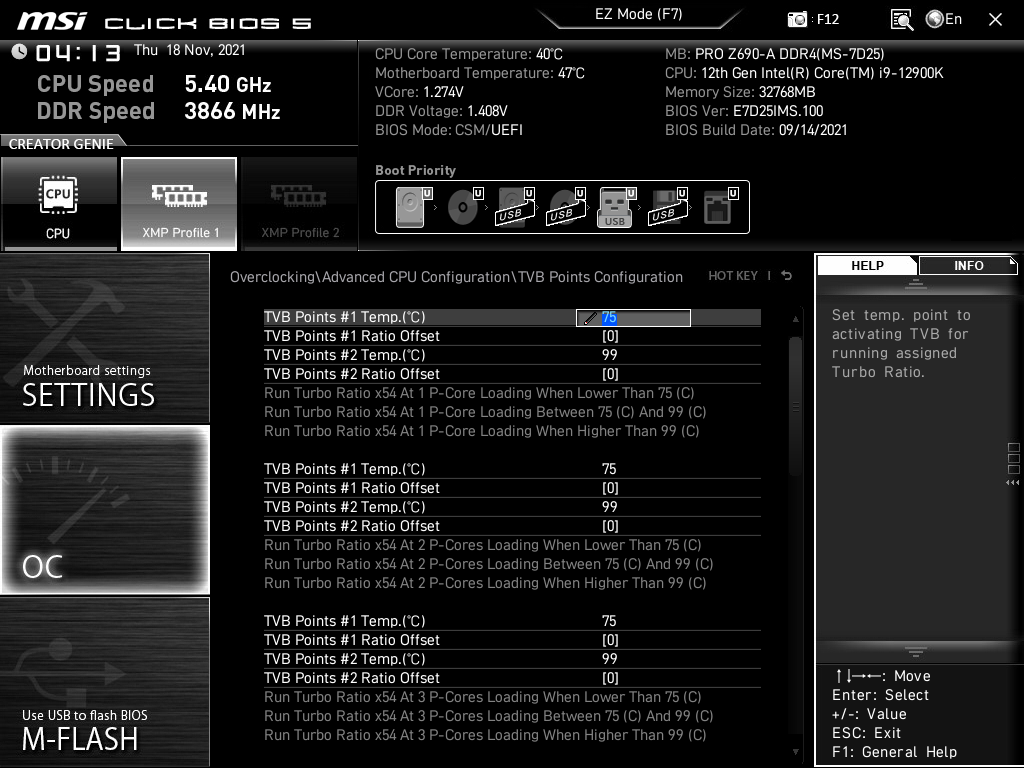The width and height of the screenshot is (1024, 768).
Task: Enable XMP Profile 2
Action: click(300, 204)
